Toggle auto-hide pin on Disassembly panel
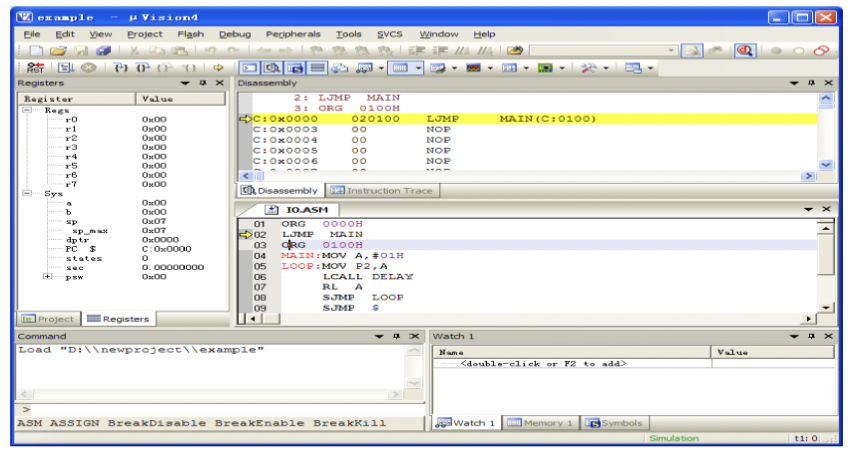Viewport: 854px width, 456px height. [811, 83]
